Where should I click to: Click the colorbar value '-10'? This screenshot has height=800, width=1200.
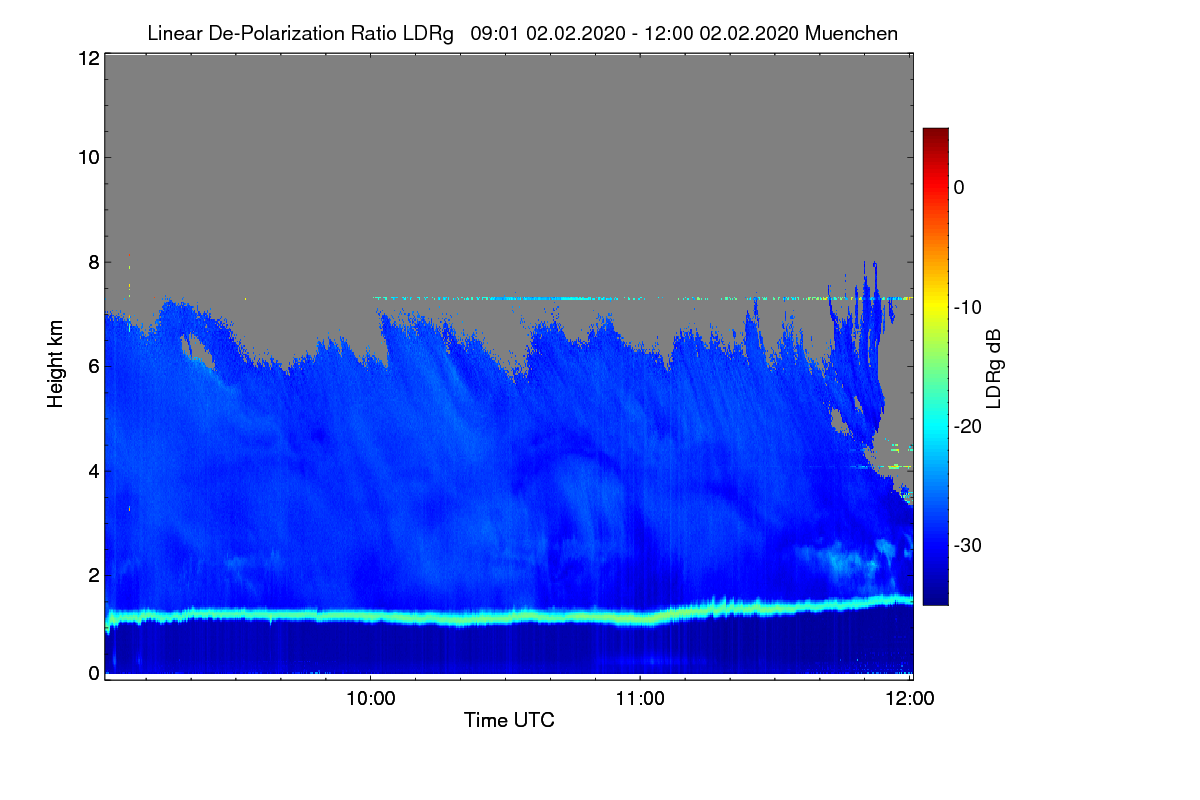tap(969, 307)
